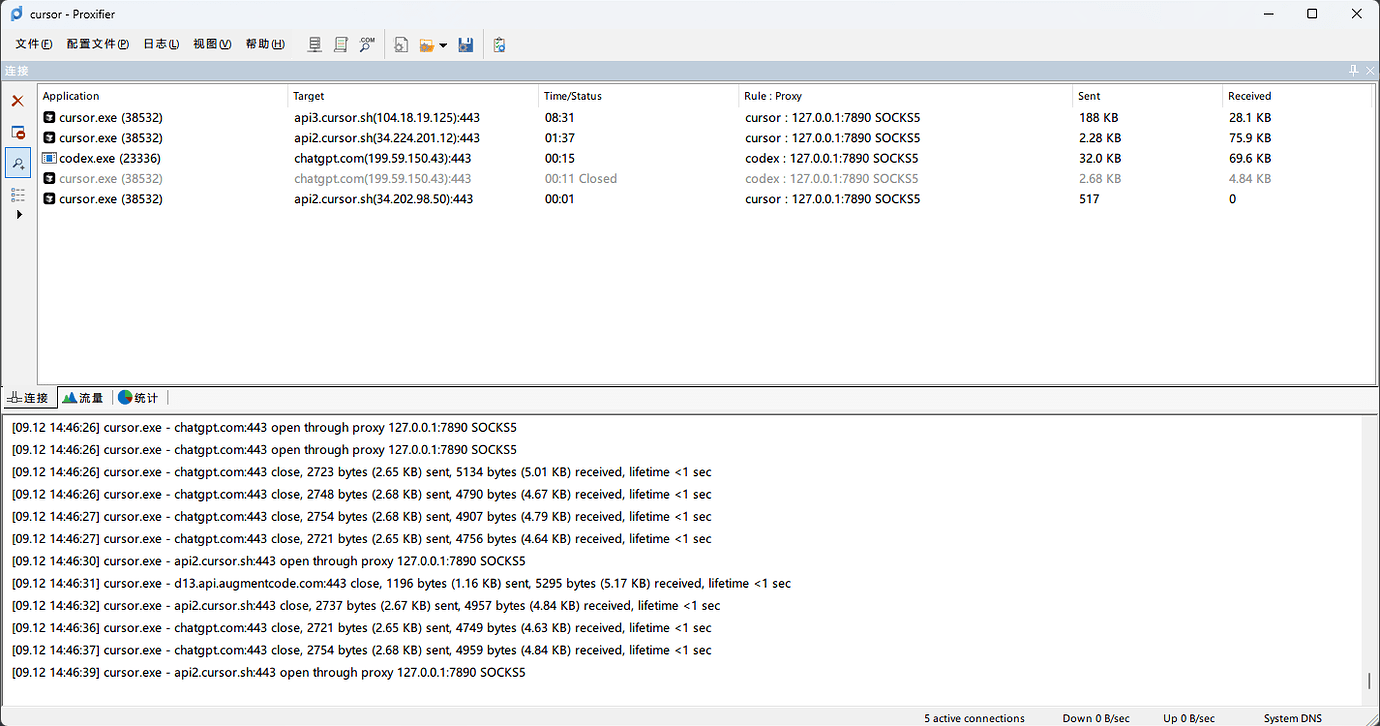Click the clipboard checker toolbar icon
This screenshot has width=1380, height=726.
[499, 44]
